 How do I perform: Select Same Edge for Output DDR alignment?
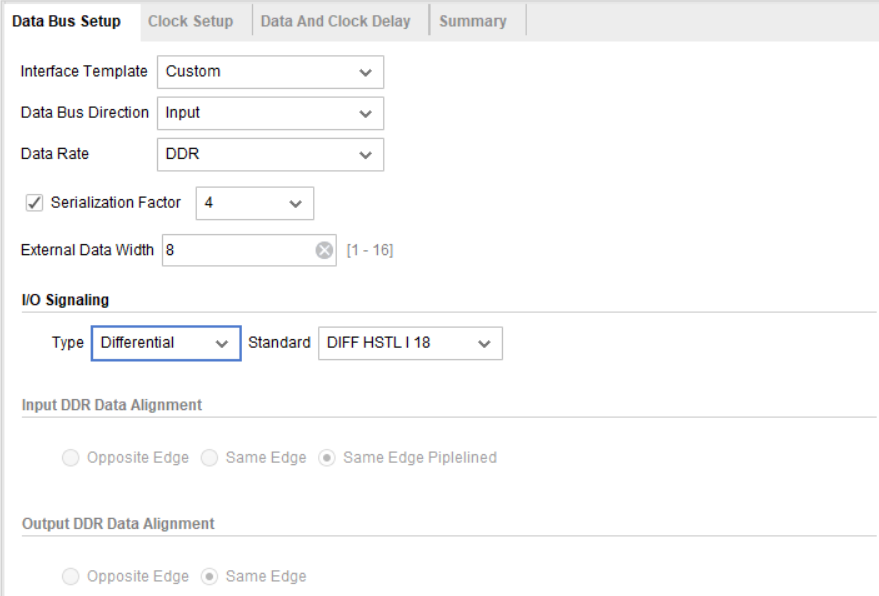pos(210,576)
